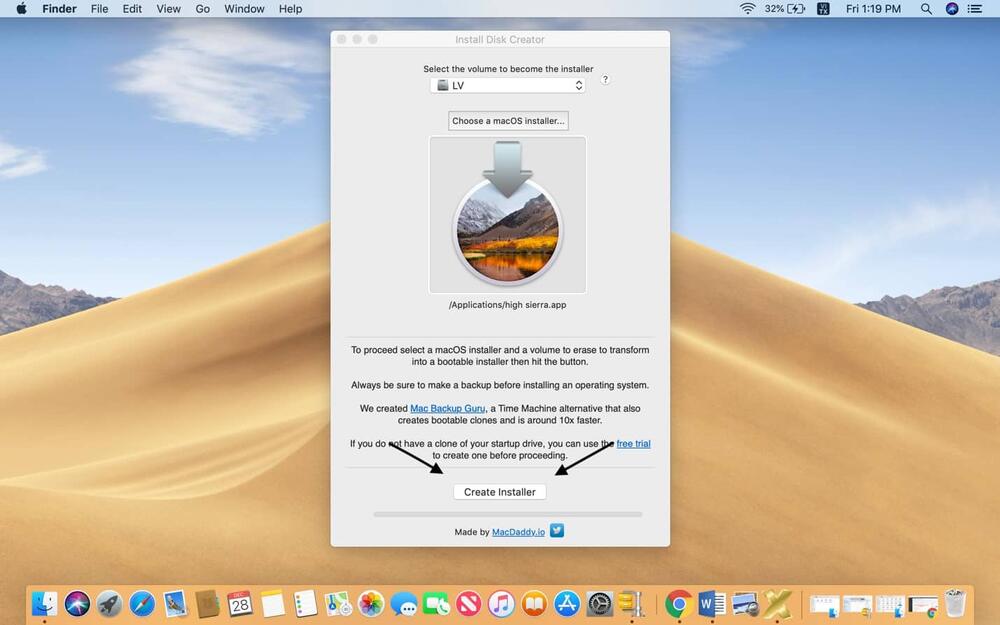
Task: Open Google Chrome from the Dock
Action: (x=678, y=603)
